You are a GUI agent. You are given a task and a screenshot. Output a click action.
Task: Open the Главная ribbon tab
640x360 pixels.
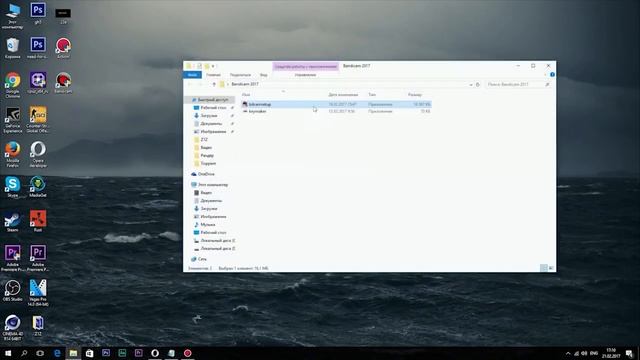213,75
